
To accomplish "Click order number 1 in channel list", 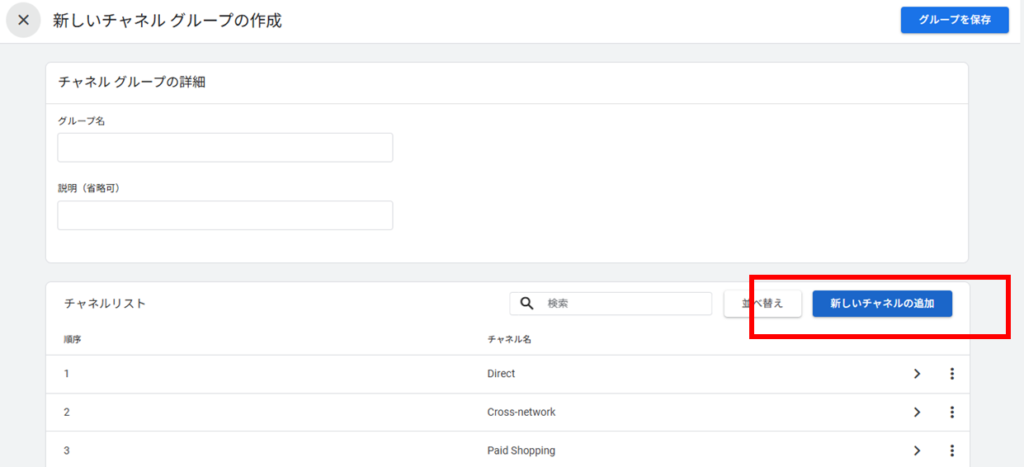I will (x=66, y=374).
